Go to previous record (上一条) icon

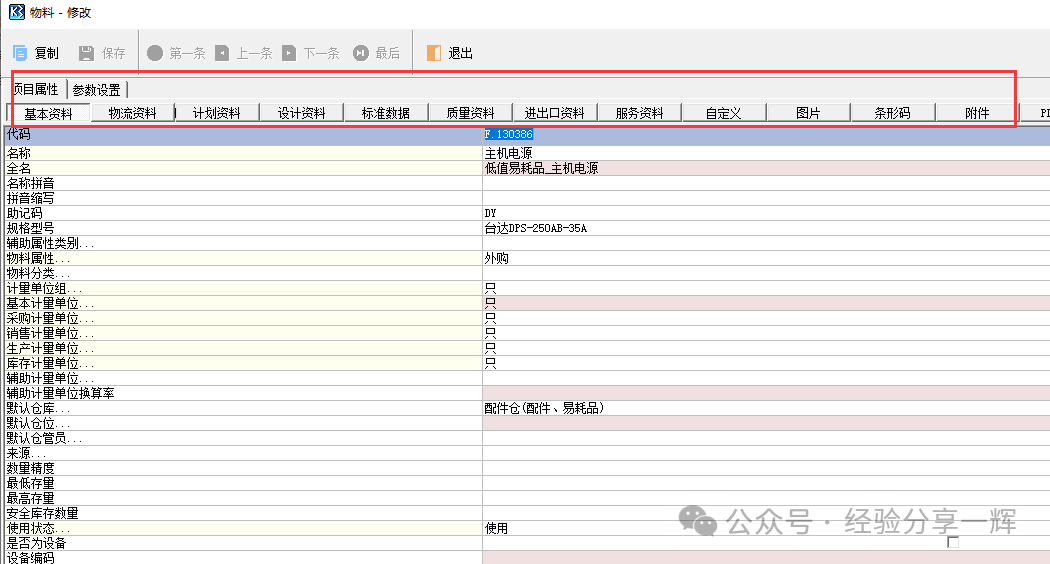(x=222, y=53)
